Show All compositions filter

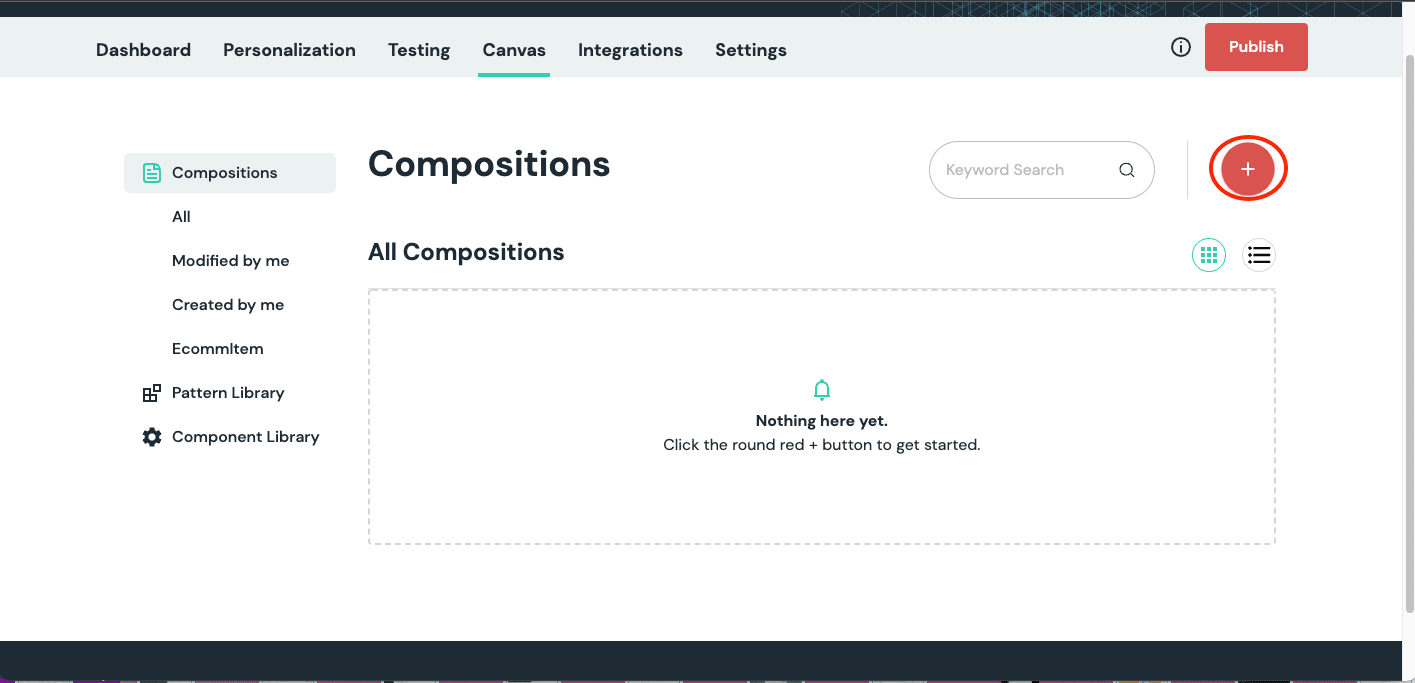tap(181, 217)
